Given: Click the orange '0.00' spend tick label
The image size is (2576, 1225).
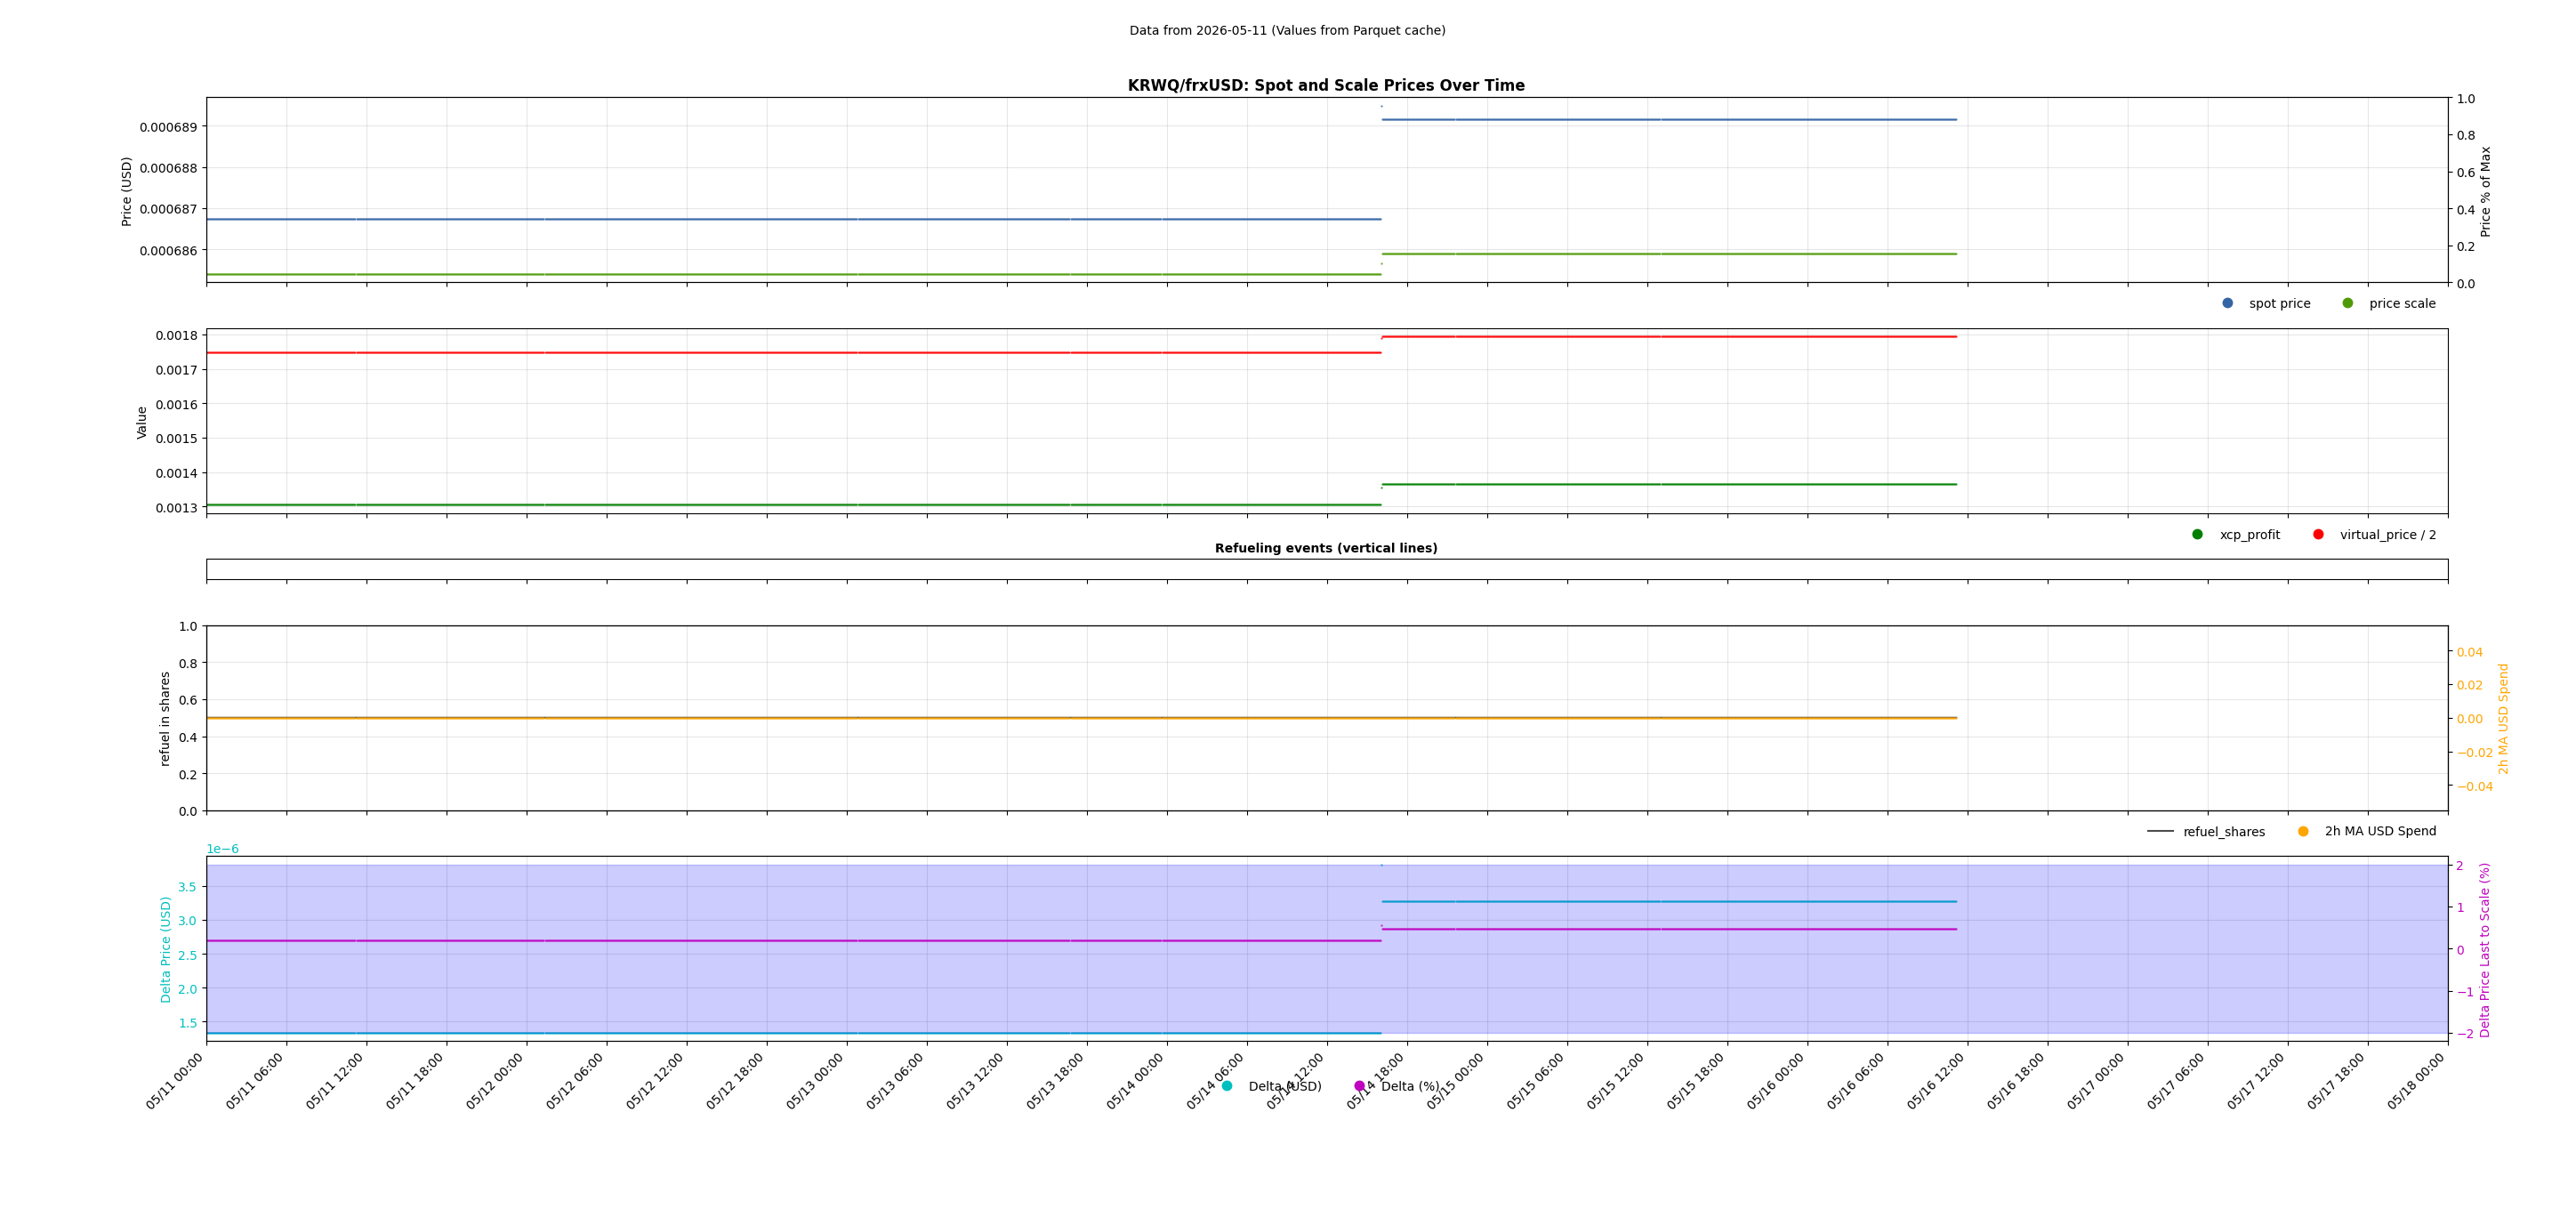Looking at the screenshot, I should (2470, 719).
